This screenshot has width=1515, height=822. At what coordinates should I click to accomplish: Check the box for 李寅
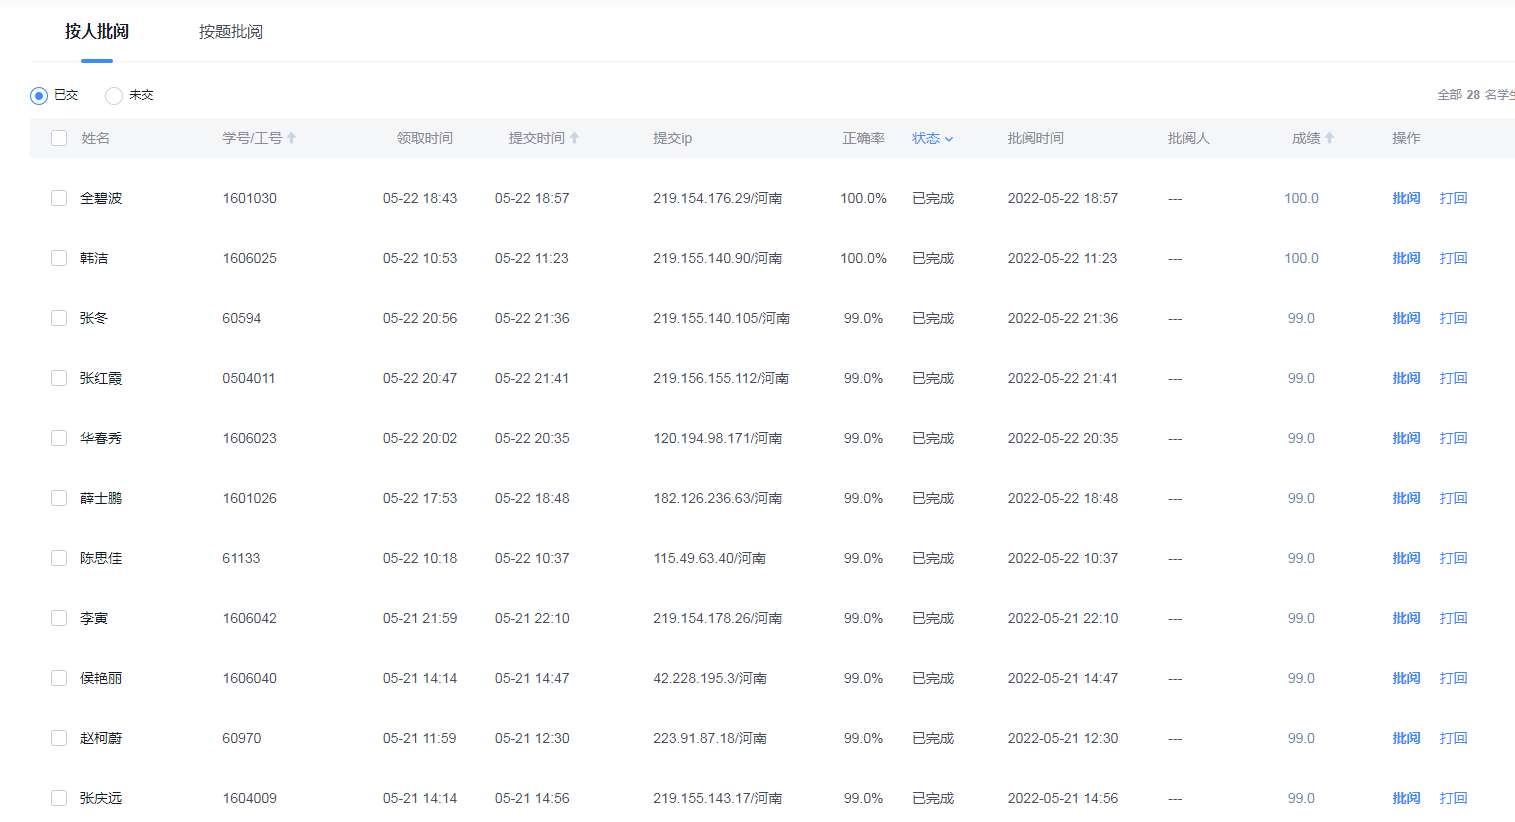[x=59, y=618]
